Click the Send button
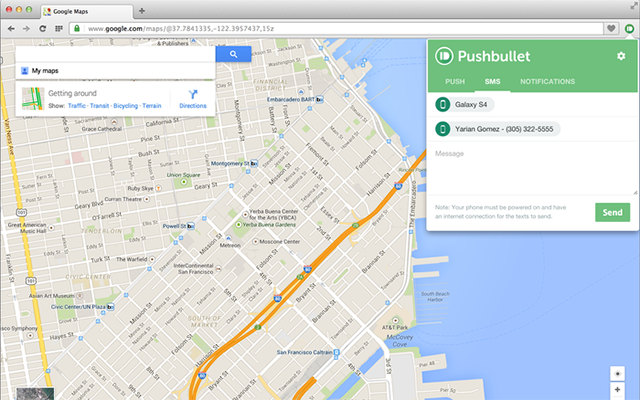 point(612,212)
